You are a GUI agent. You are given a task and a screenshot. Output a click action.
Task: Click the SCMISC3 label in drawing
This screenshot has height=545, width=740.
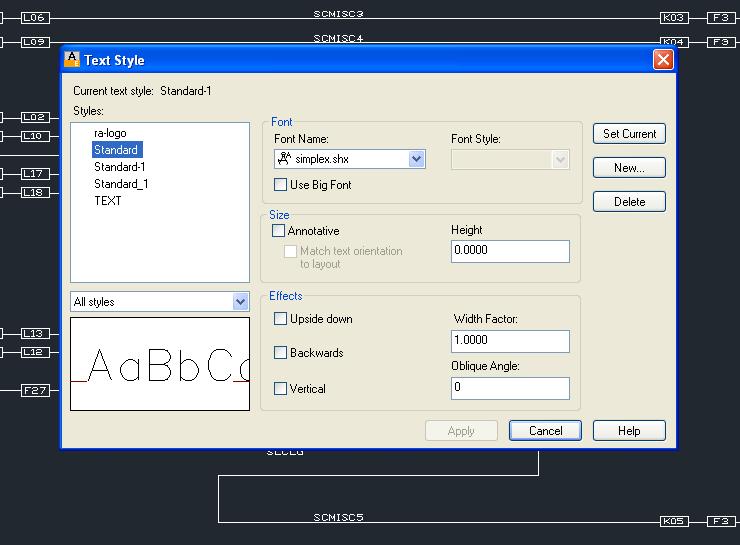tap(338, 14)
